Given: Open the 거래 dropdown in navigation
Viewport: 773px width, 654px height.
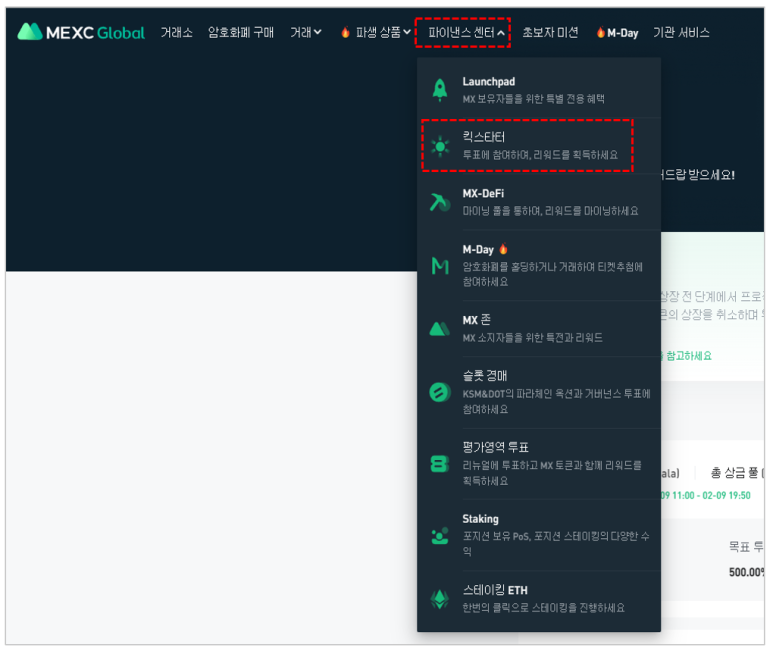Looking at the screenshot, I should coord(306,33).
